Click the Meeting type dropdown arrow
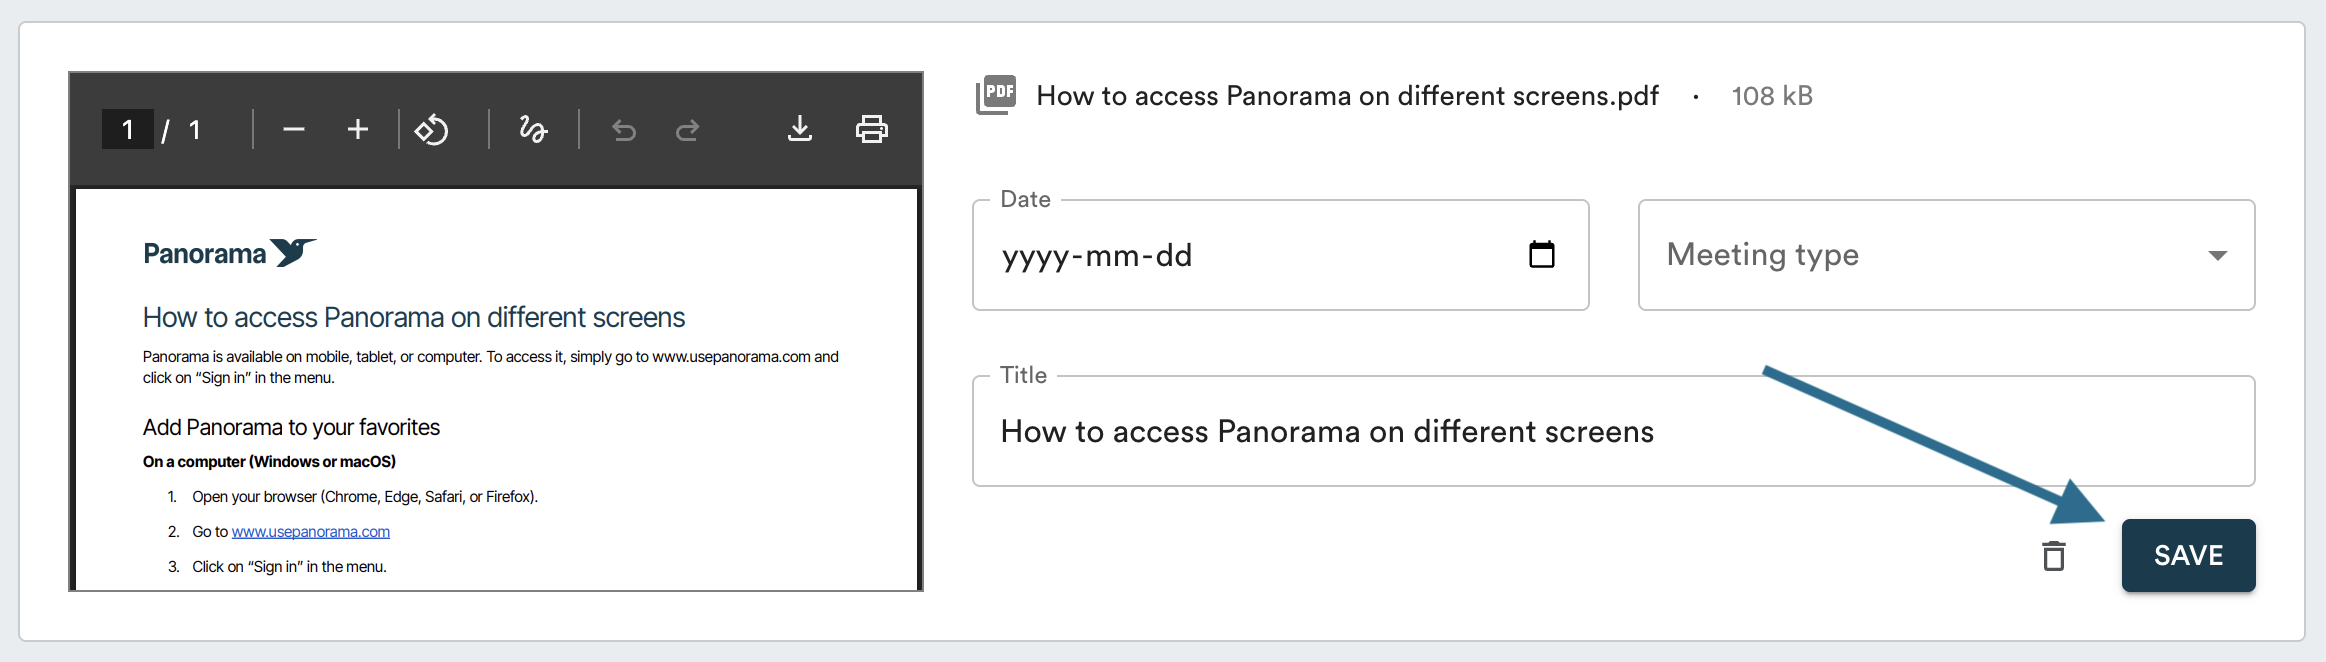2326x662 pixels. click(x=2217, y=256)
